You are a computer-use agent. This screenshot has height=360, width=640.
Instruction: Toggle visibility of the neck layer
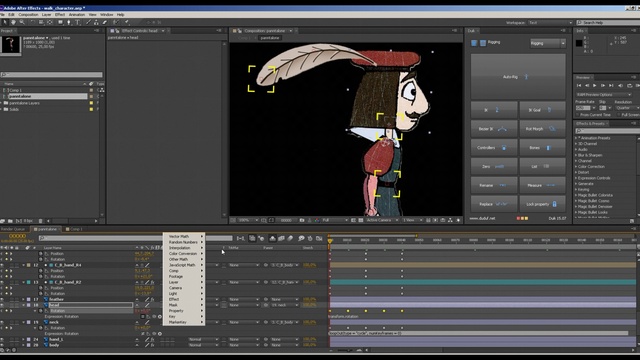pos(2,322)
